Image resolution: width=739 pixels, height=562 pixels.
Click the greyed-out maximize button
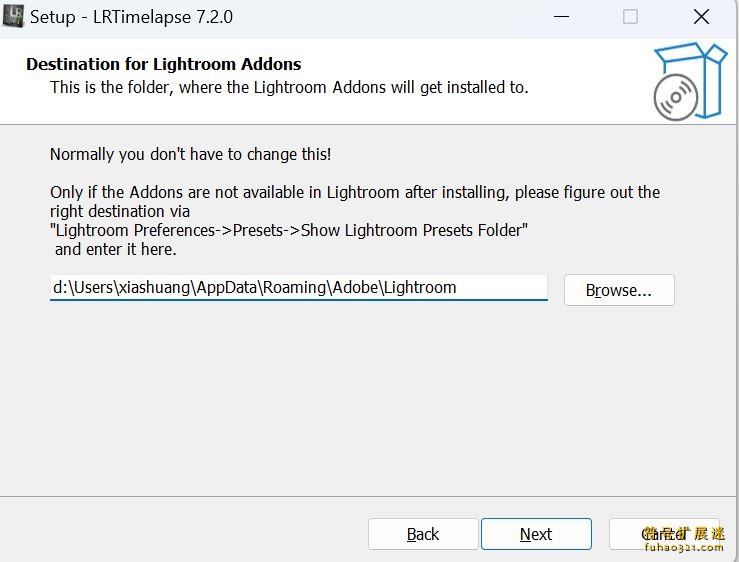coord(630,17)
